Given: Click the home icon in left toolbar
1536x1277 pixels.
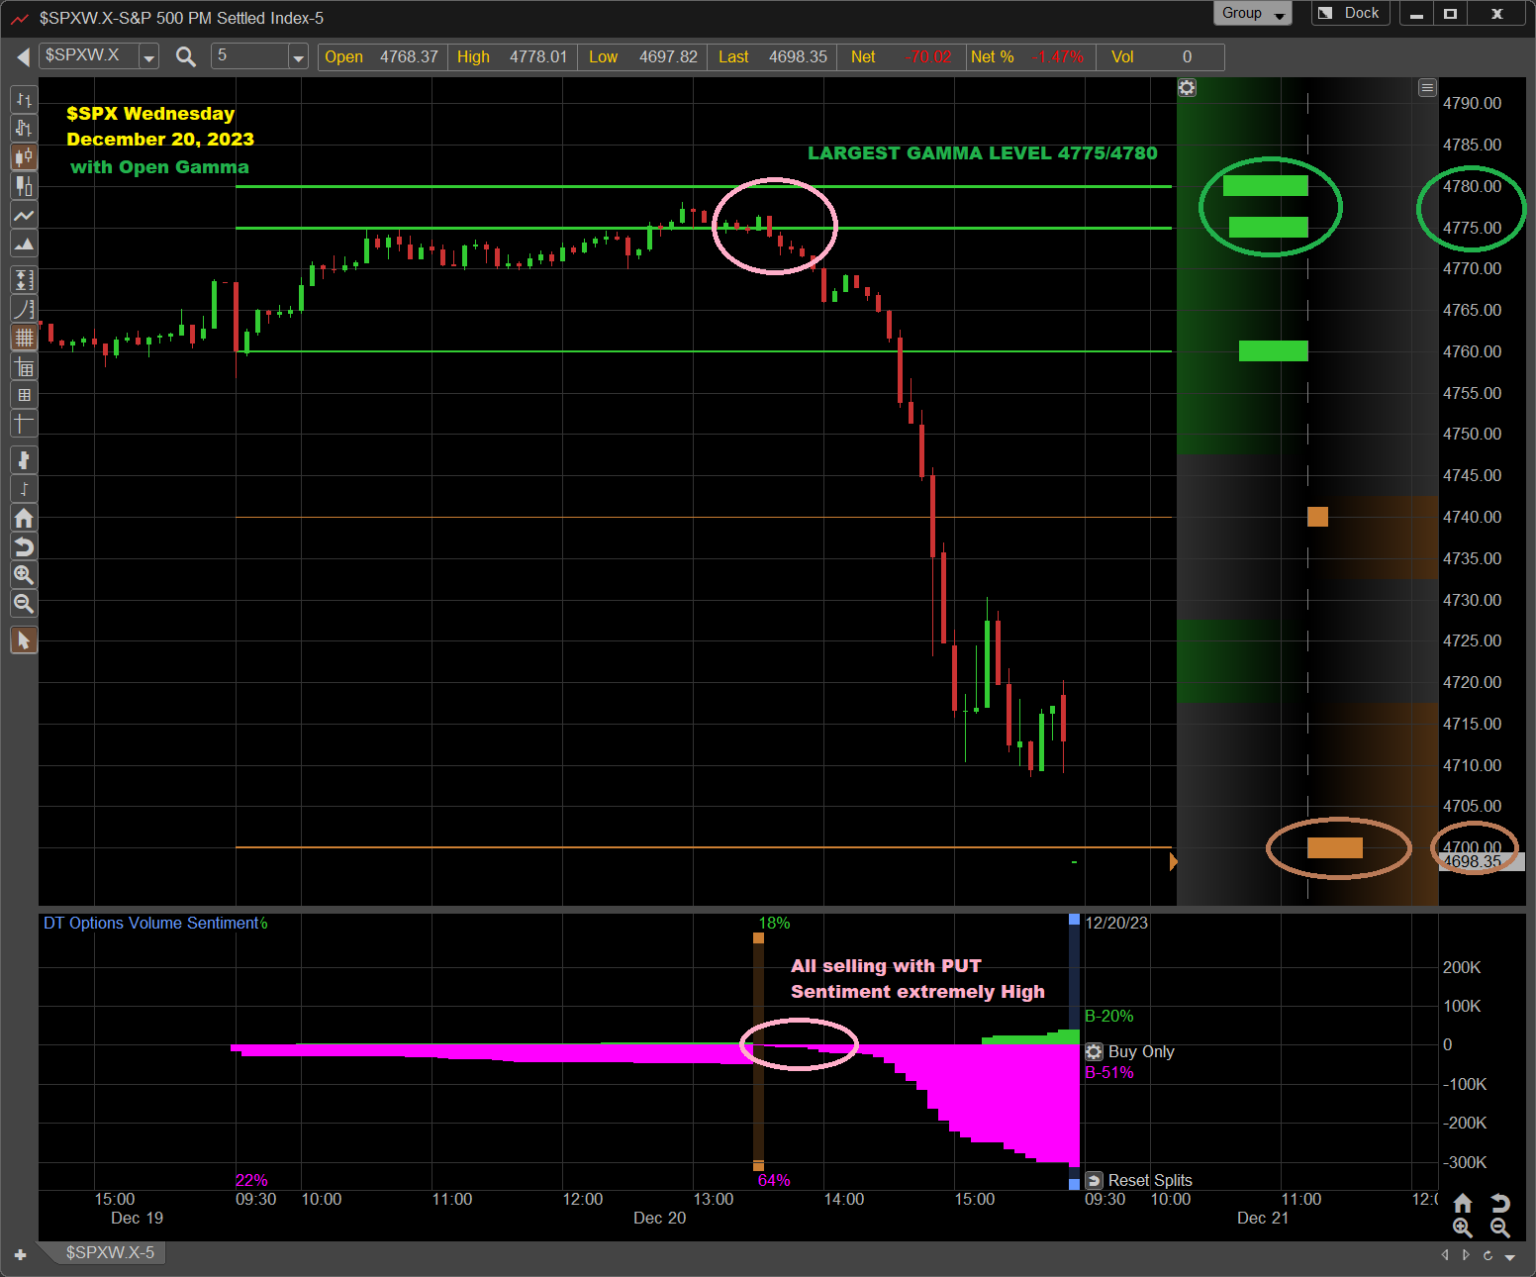Looking at the screenshot, I should [x=24, y=518].
